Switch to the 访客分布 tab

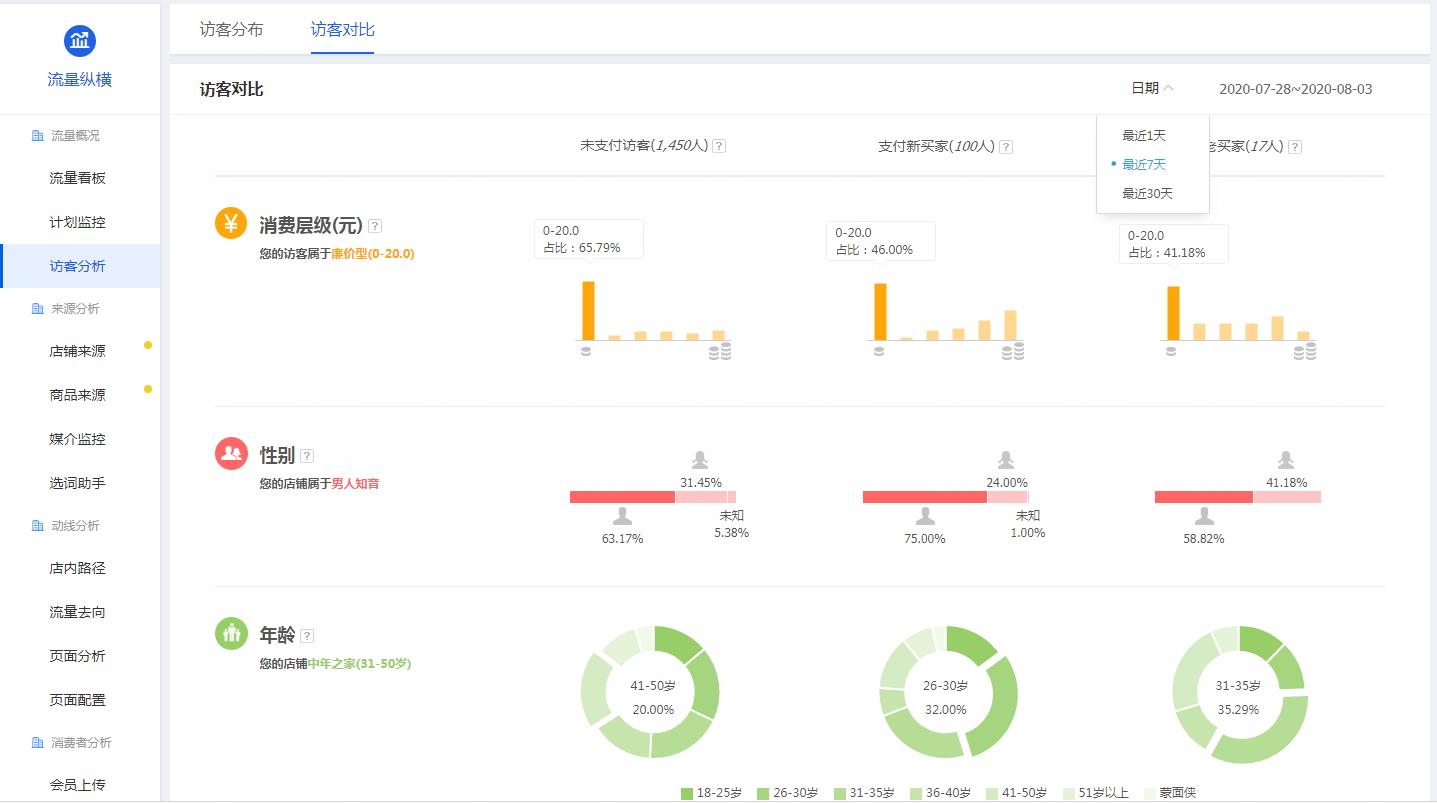tap(232, 30)
